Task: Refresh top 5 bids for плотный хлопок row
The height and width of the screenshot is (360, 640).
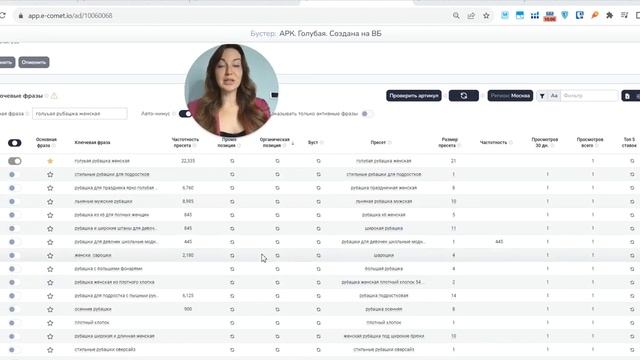Action: tap(632, 323)
